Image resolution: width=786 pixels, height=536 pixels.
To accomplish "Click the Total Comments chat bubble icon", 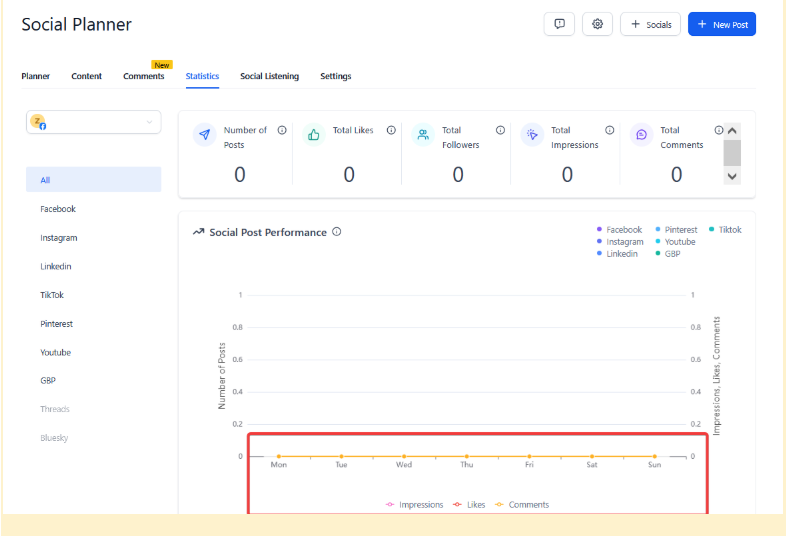I will point(641,135).
